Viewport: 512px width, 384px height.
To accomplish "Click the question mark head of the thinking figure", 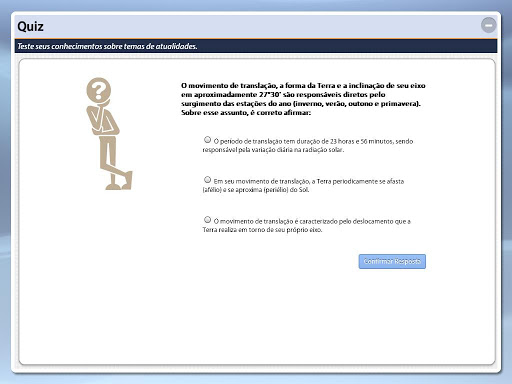I will (99, 90).
